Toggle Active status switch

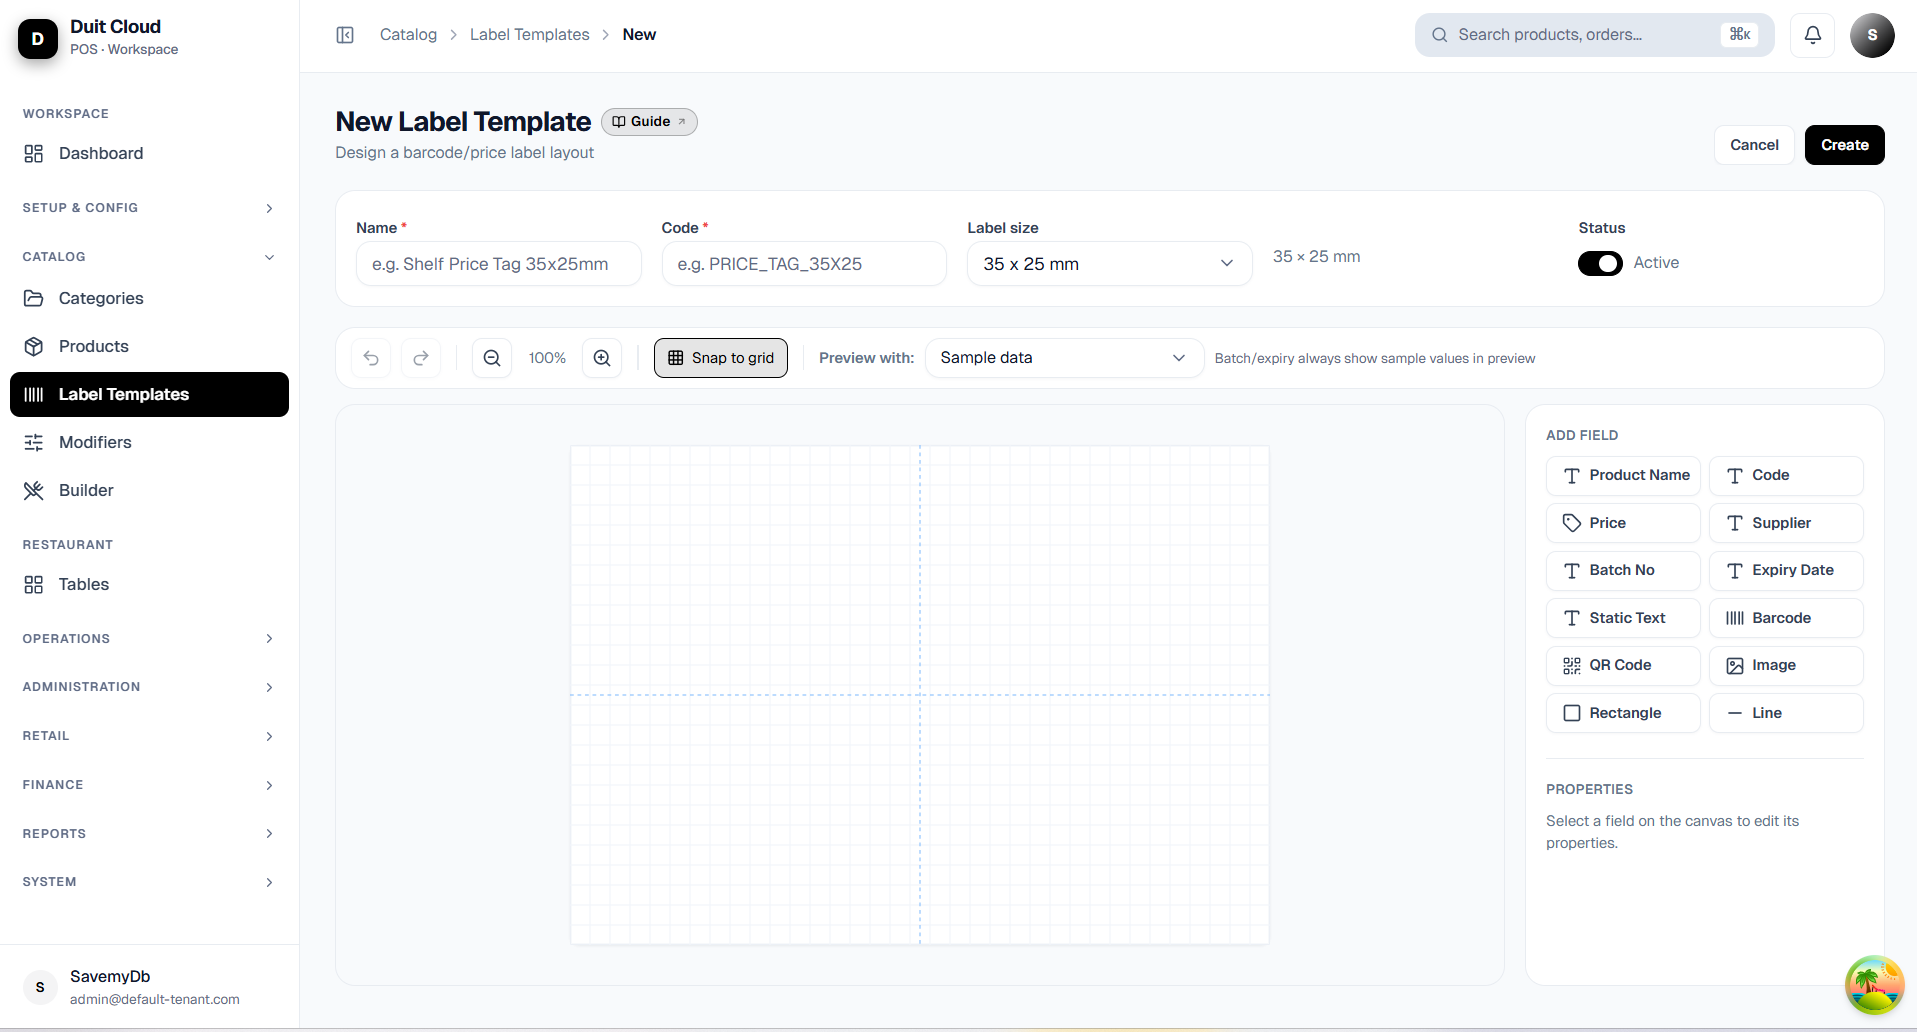pos(1600,263)
